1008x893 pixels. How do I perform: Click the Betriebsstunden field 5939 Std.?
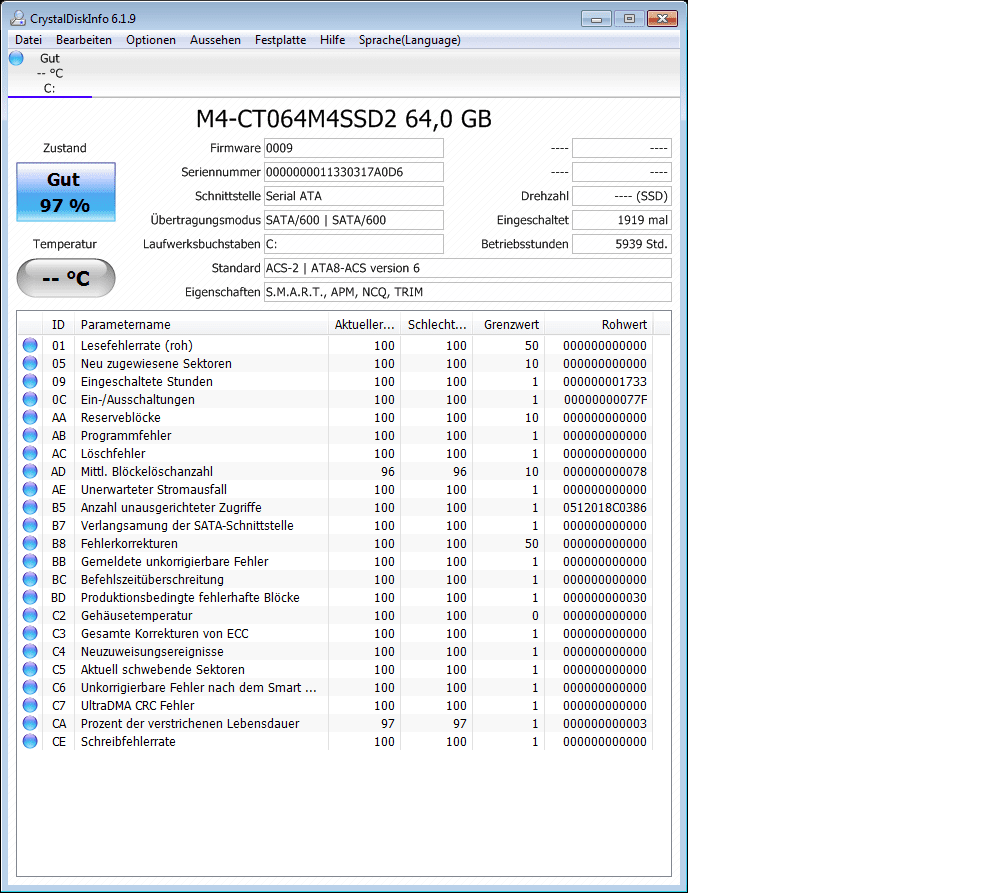click(622, 244)
